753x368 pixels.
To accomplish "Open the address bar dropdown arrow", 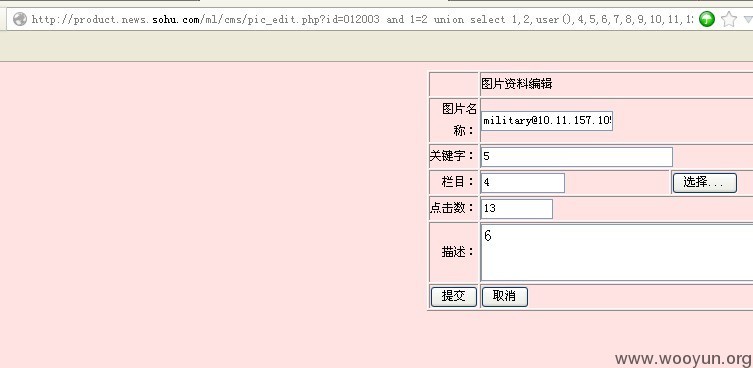I will click(x=748, y=20).
